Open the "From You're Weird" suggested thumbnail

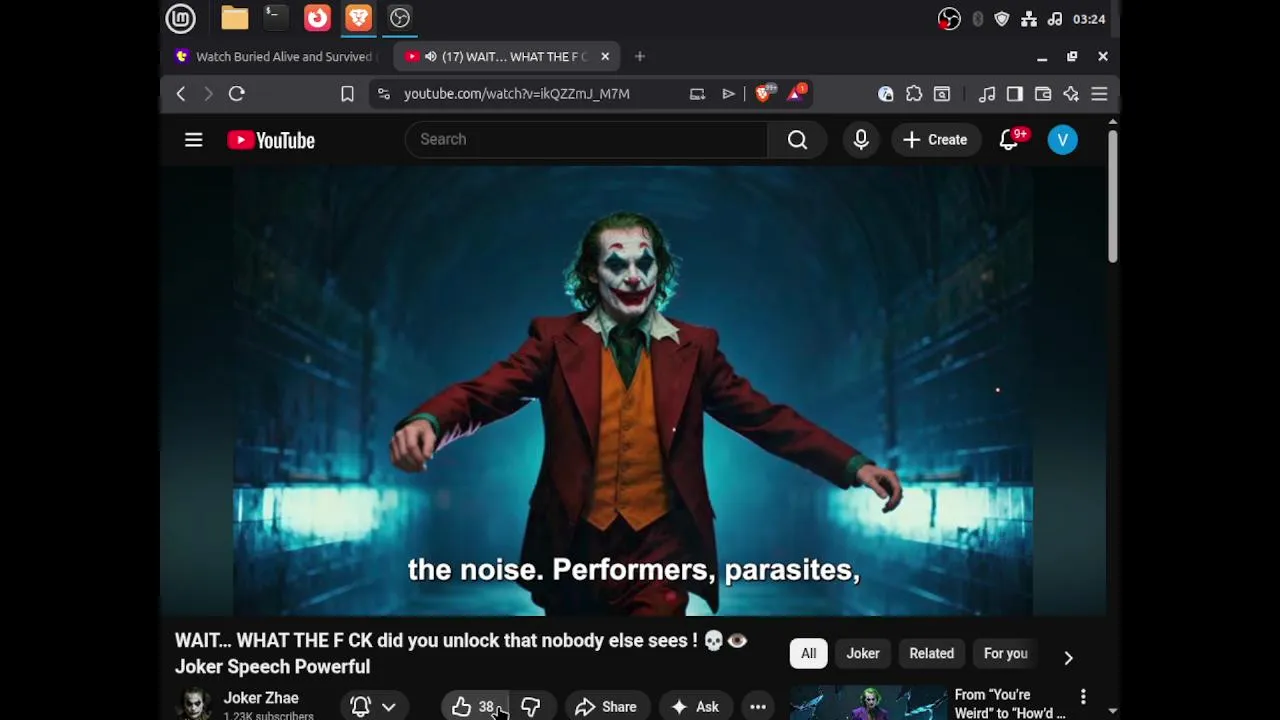[x=868, y=703]
